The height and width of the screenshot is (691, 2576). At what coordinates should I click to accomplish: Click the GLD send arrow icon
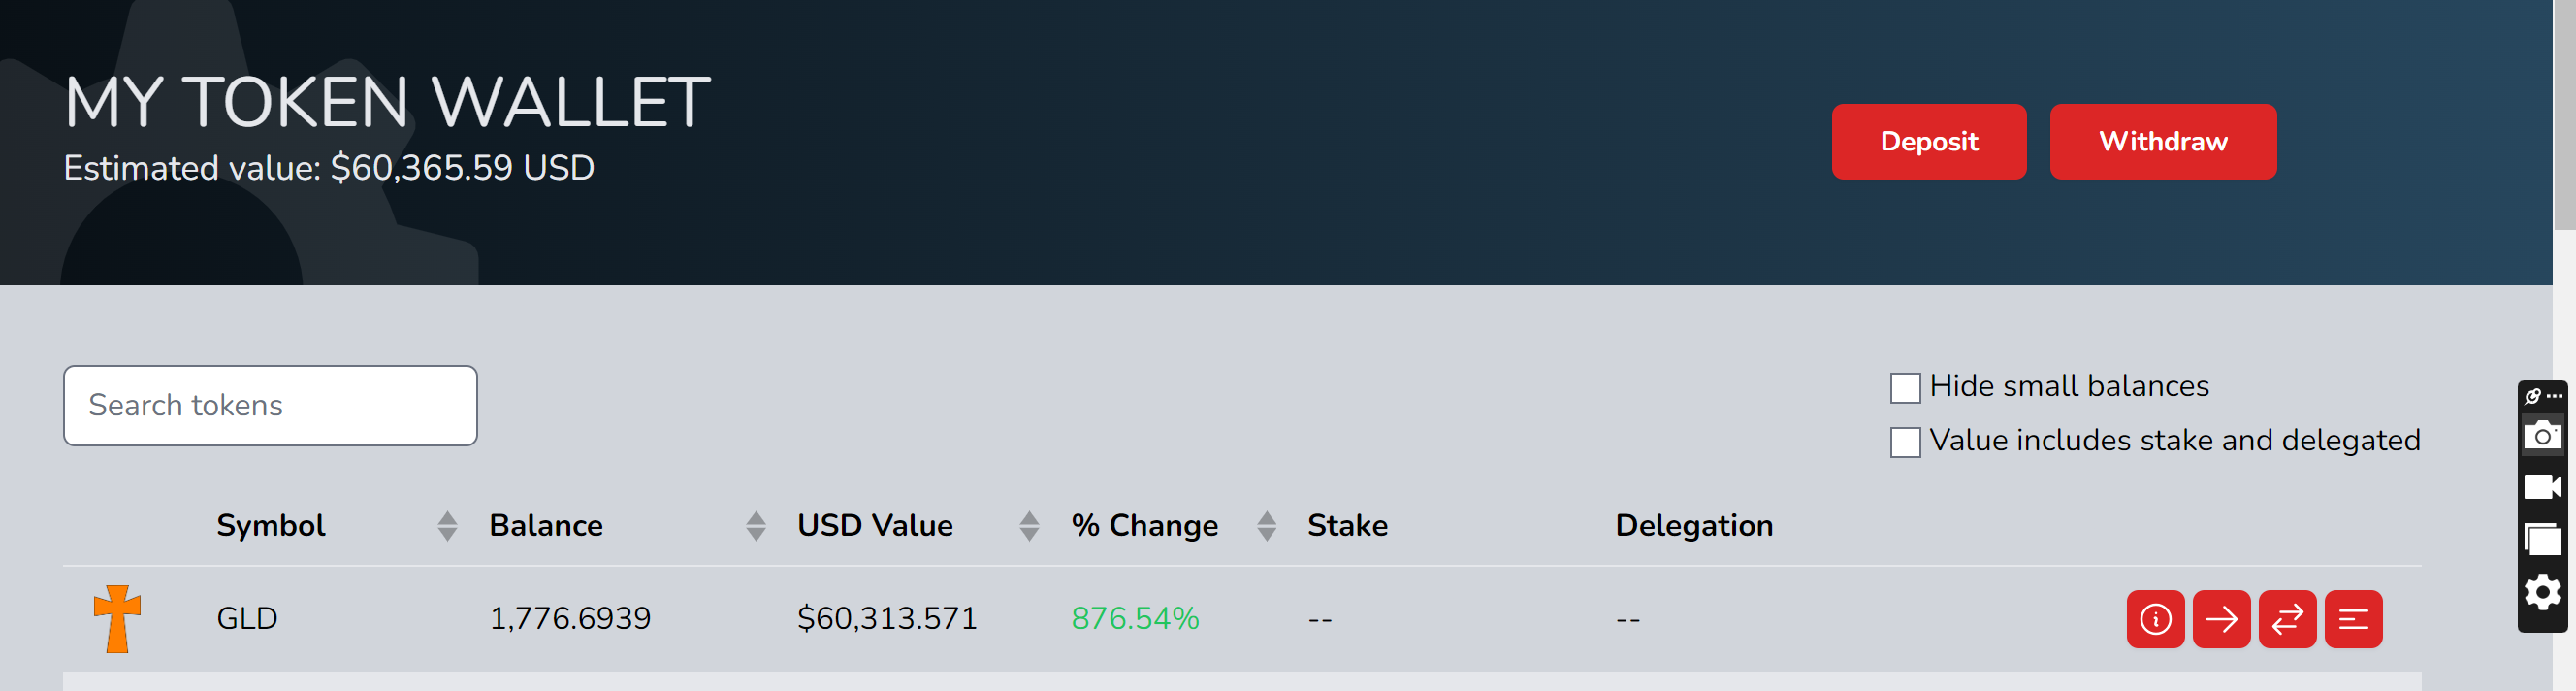[x=2221, y=619]
